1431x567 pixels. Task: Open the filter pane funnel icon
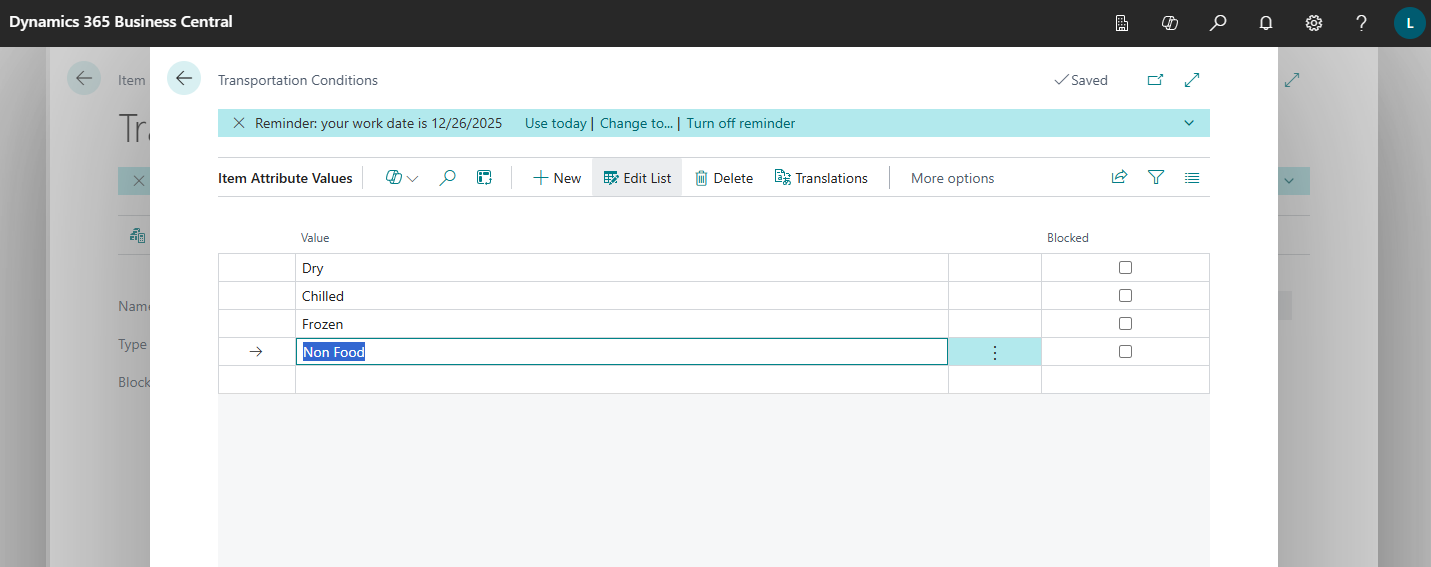click(x=1156, y=178)
